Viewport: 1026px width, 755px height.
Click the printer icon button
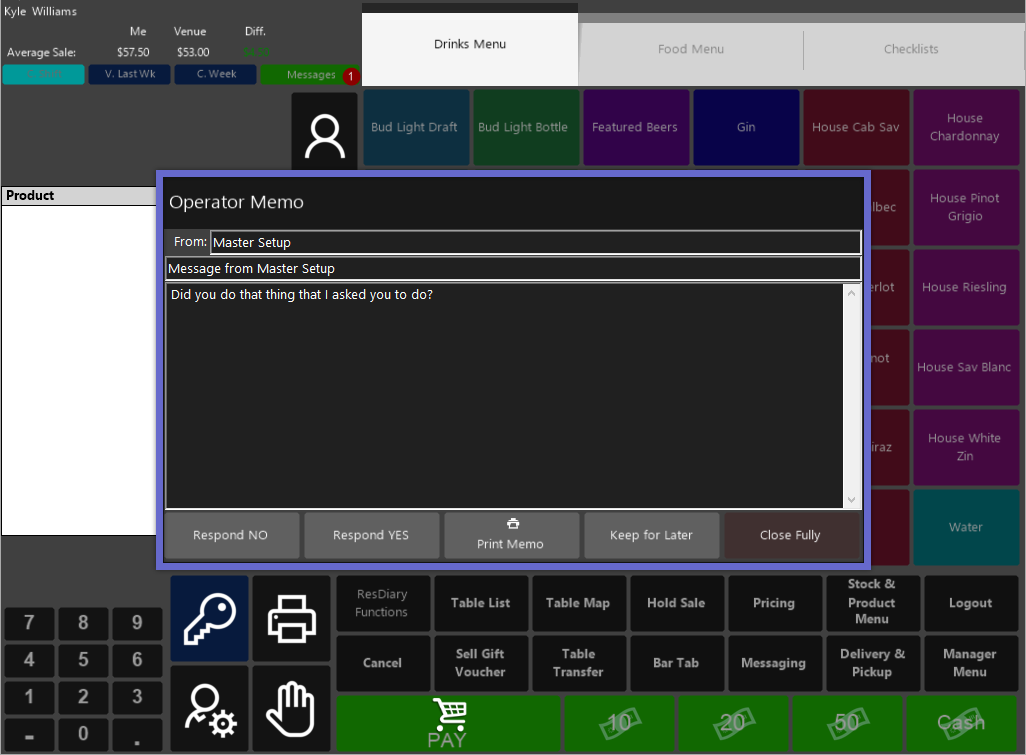click(x=291, y=618)
